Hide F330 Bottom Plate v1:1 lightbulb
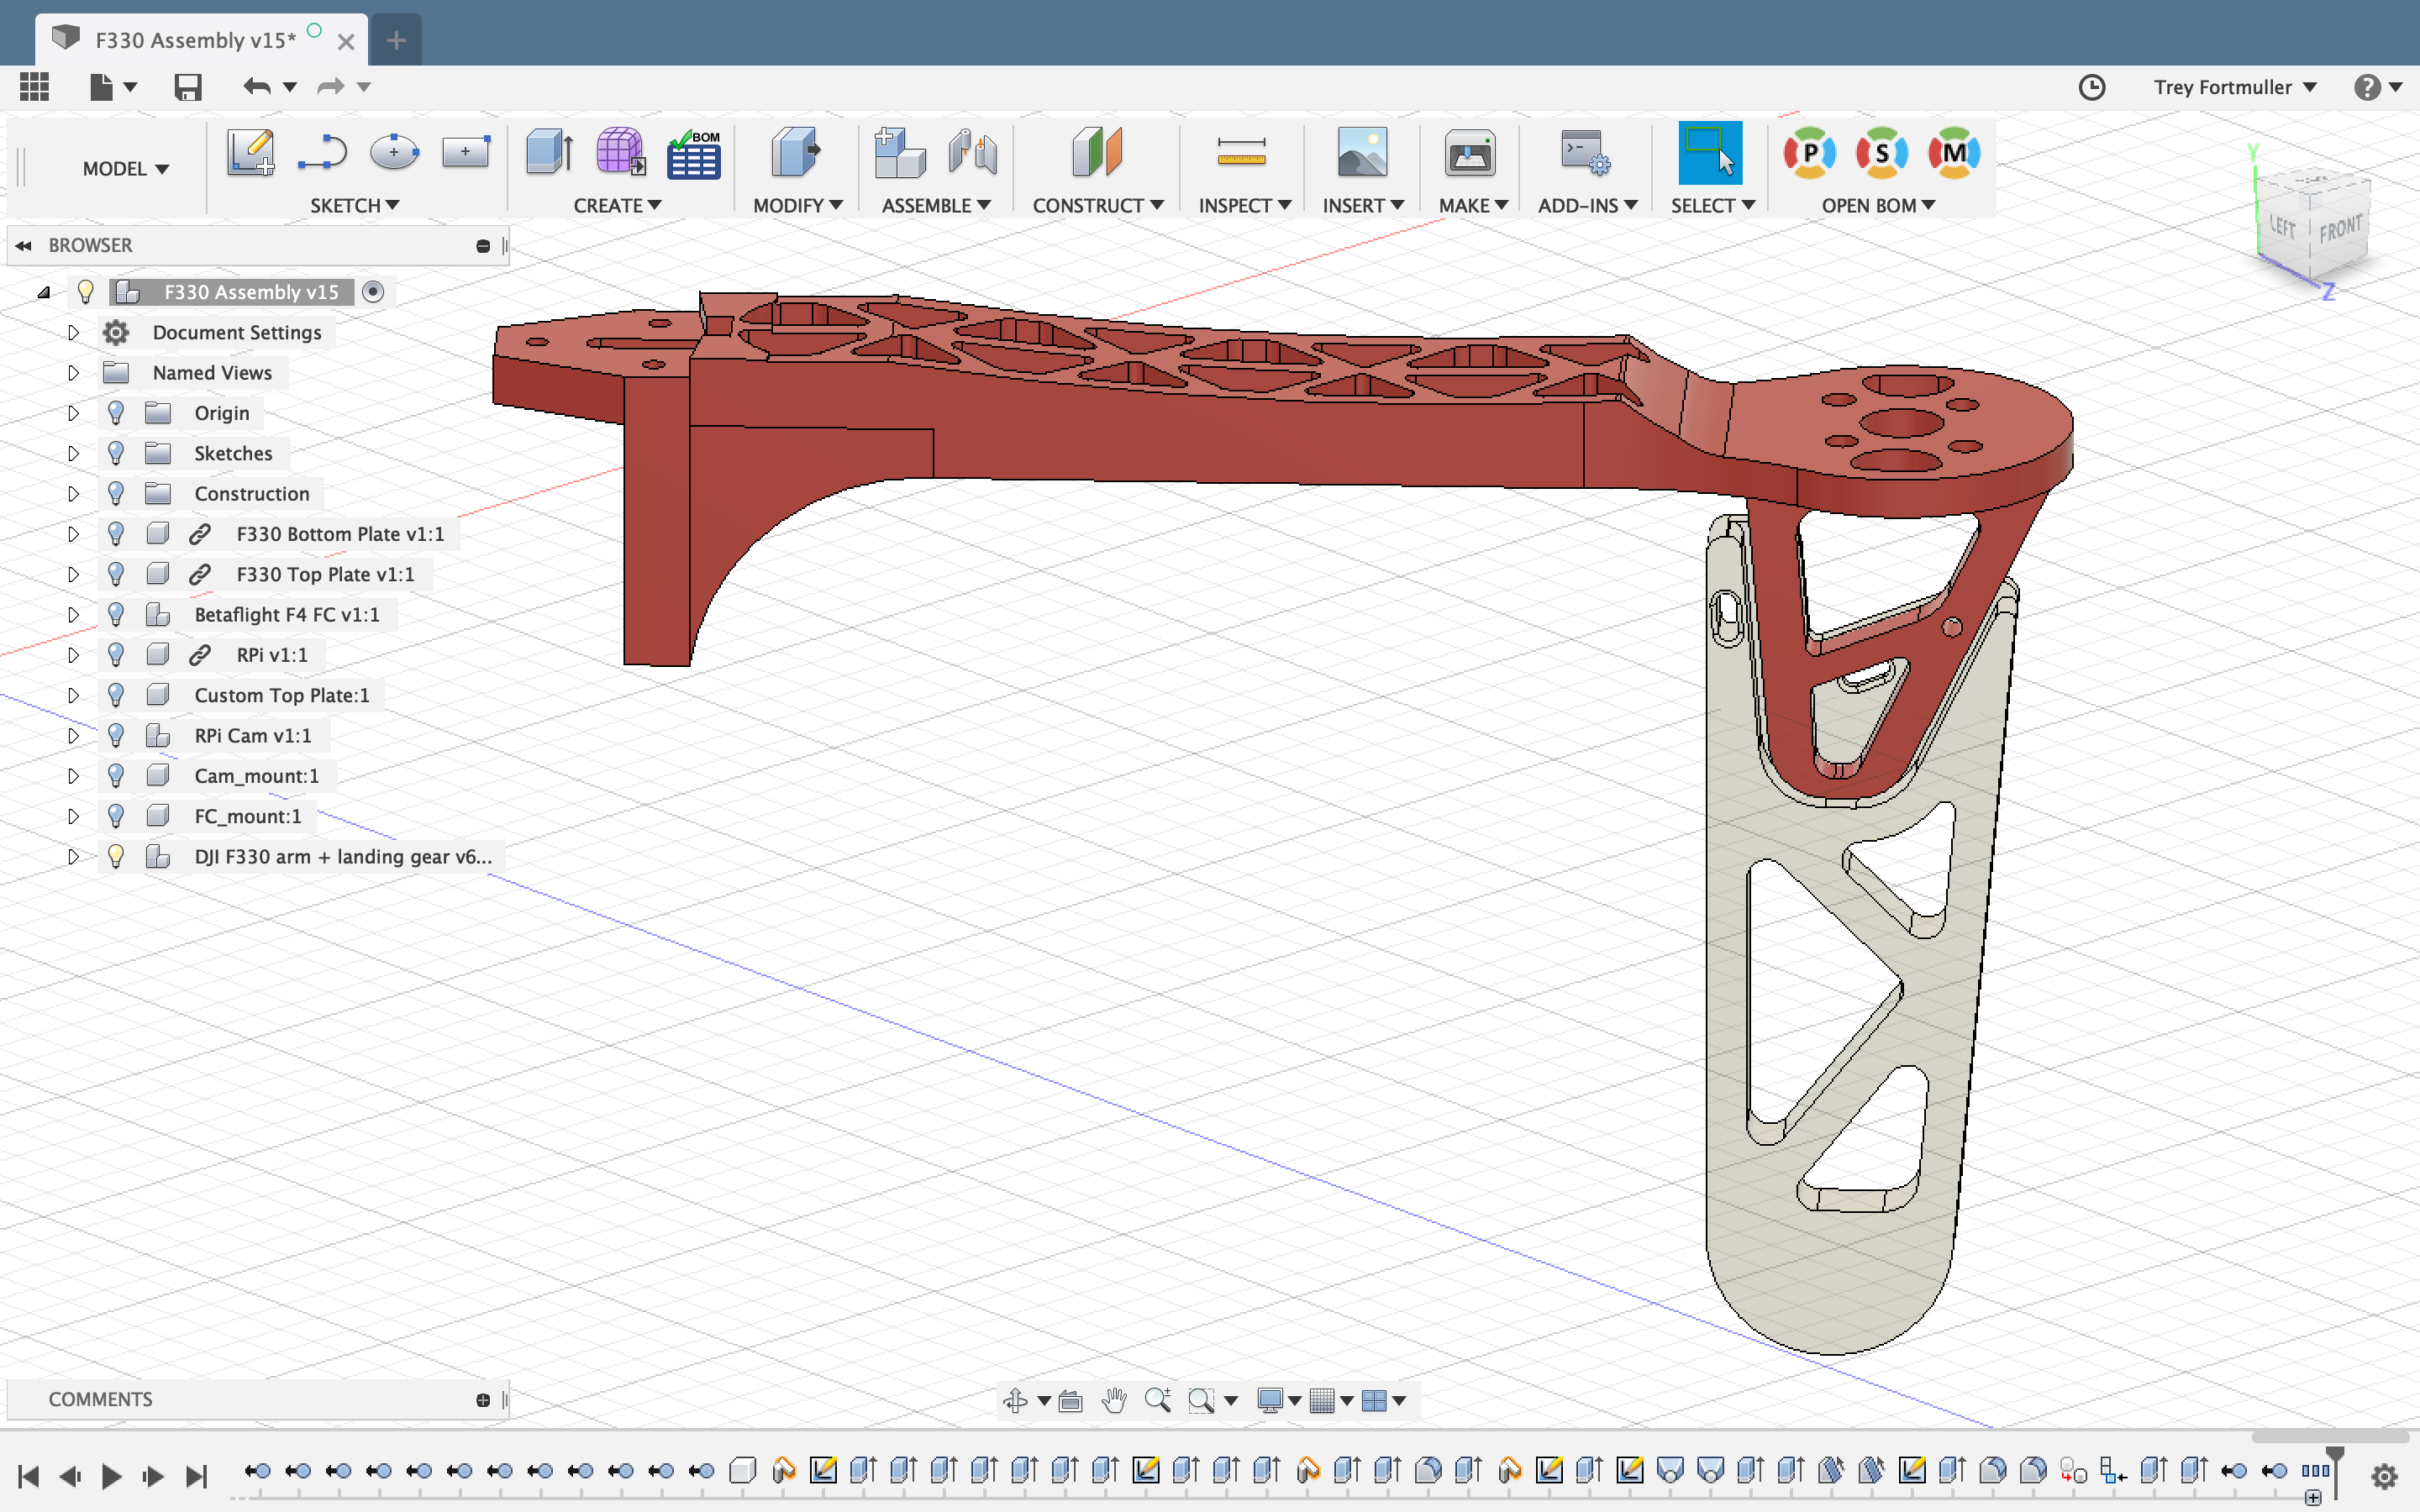The width and height of the screenshot is (2420, 1512). [x=116, y=534]
